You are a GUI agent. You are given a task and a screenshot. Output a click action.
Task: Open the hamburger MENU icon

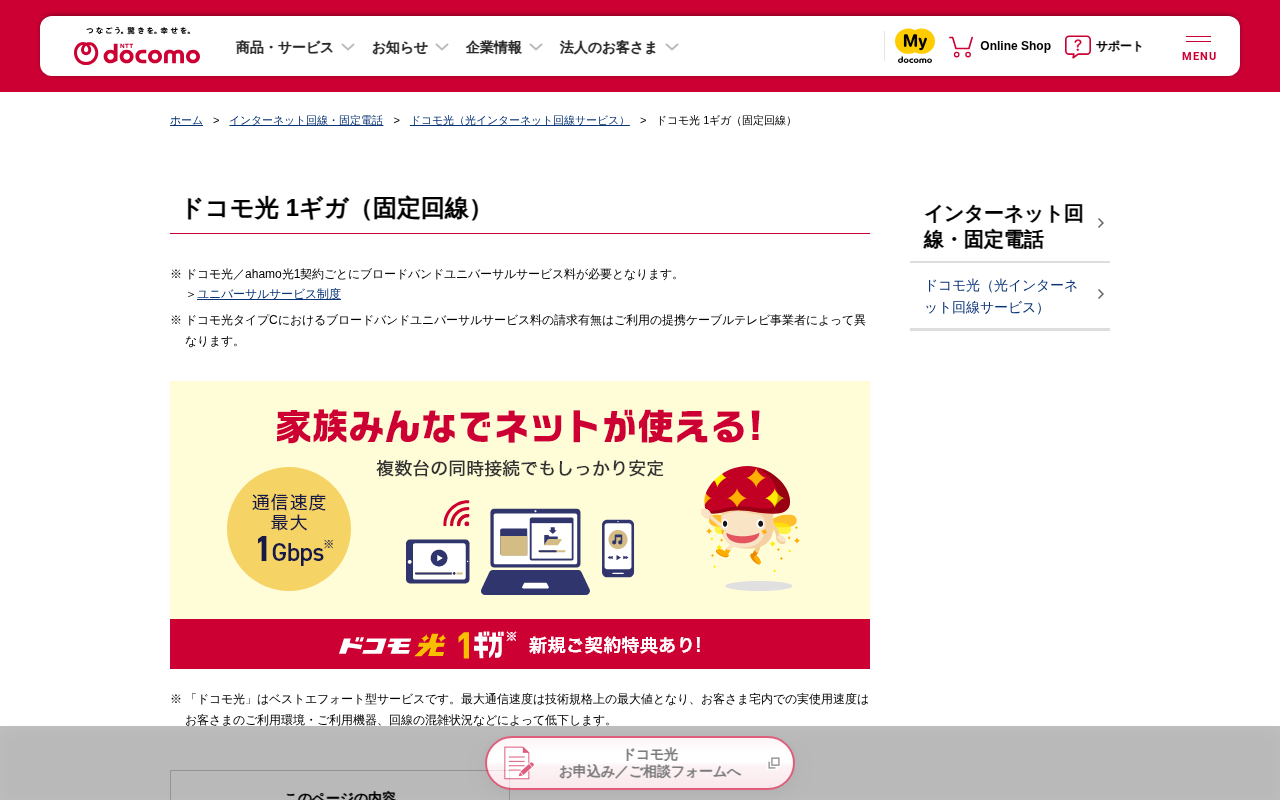pyautogui.click(x=1199, y=47)
